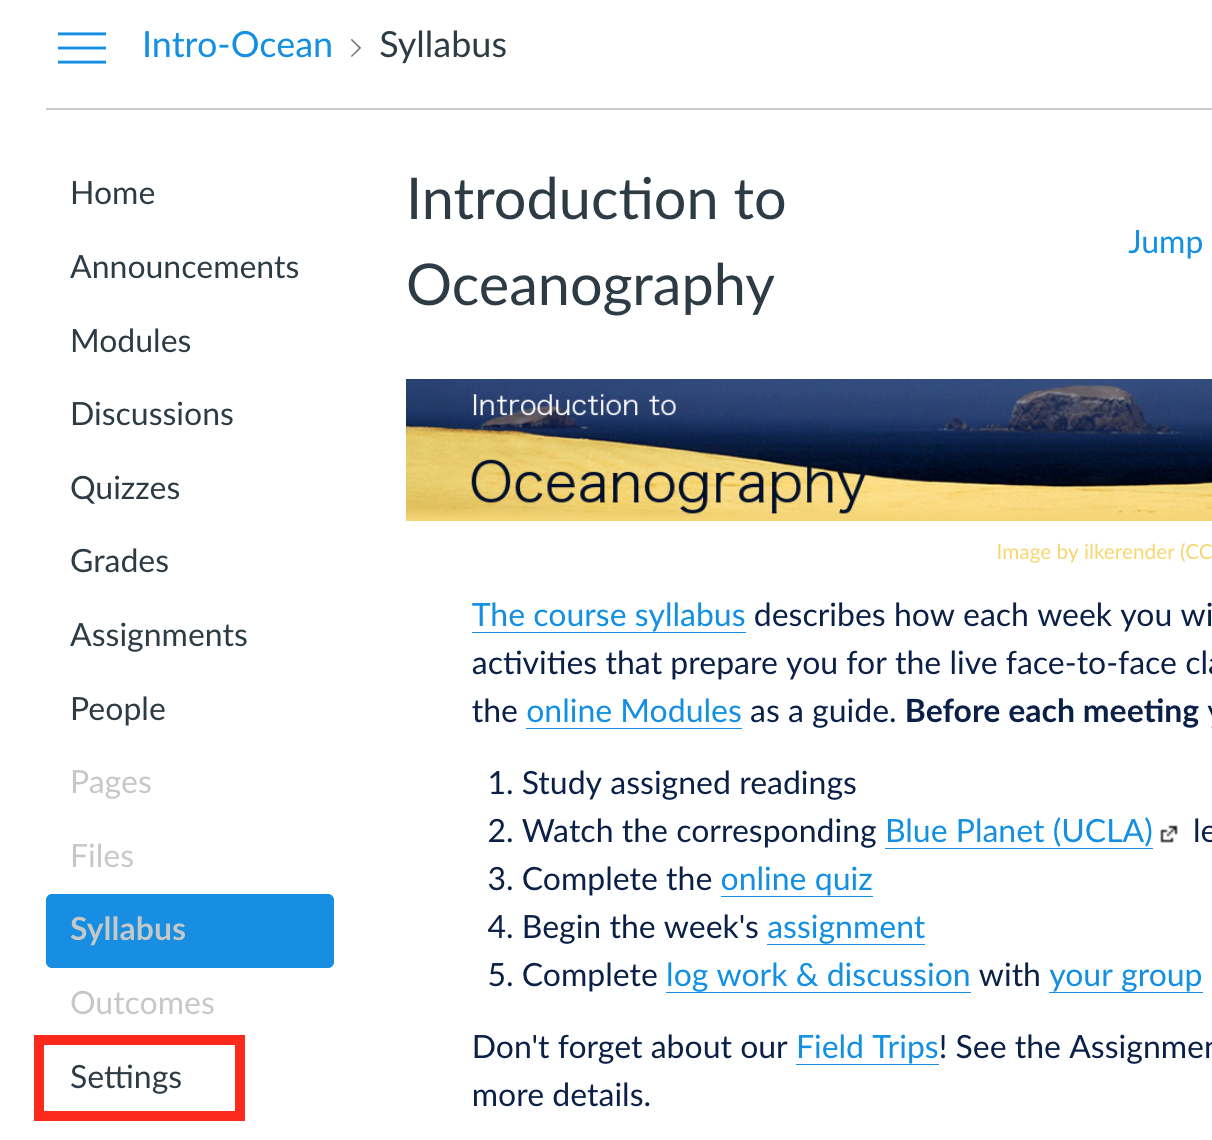Go to the People page
The width and height of the screenshot is (1212, 1140).
[x=118, y=709]
